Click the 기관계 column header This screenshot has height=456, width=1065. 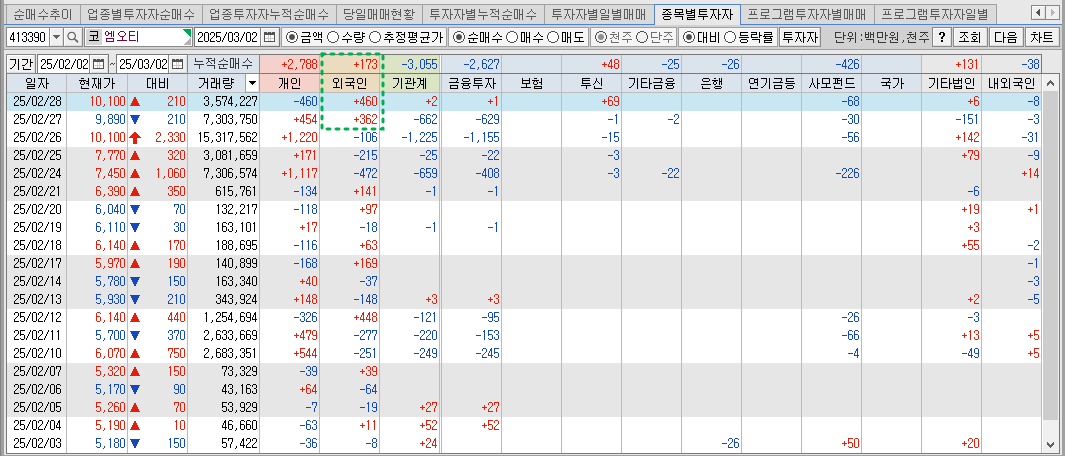tap(410, 84)
